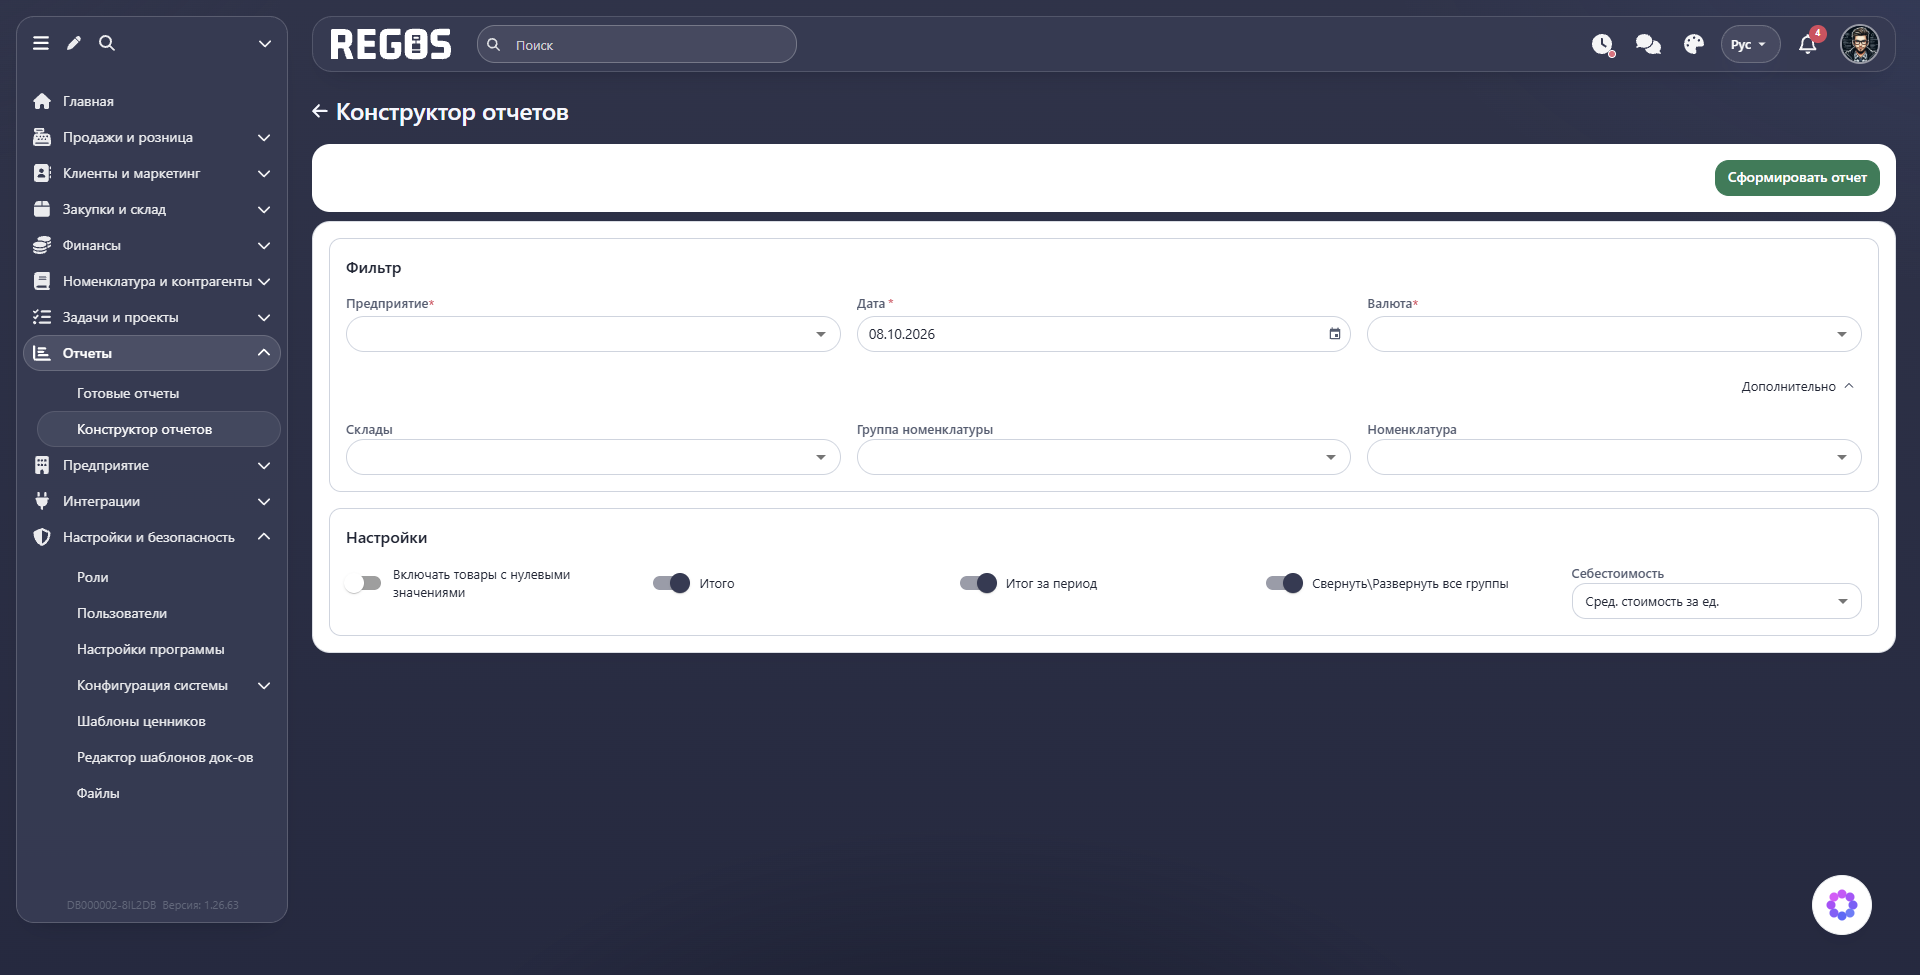Open Готовые отчеты submenu item
1920x975 pixels.
click(x=158, y=393)
